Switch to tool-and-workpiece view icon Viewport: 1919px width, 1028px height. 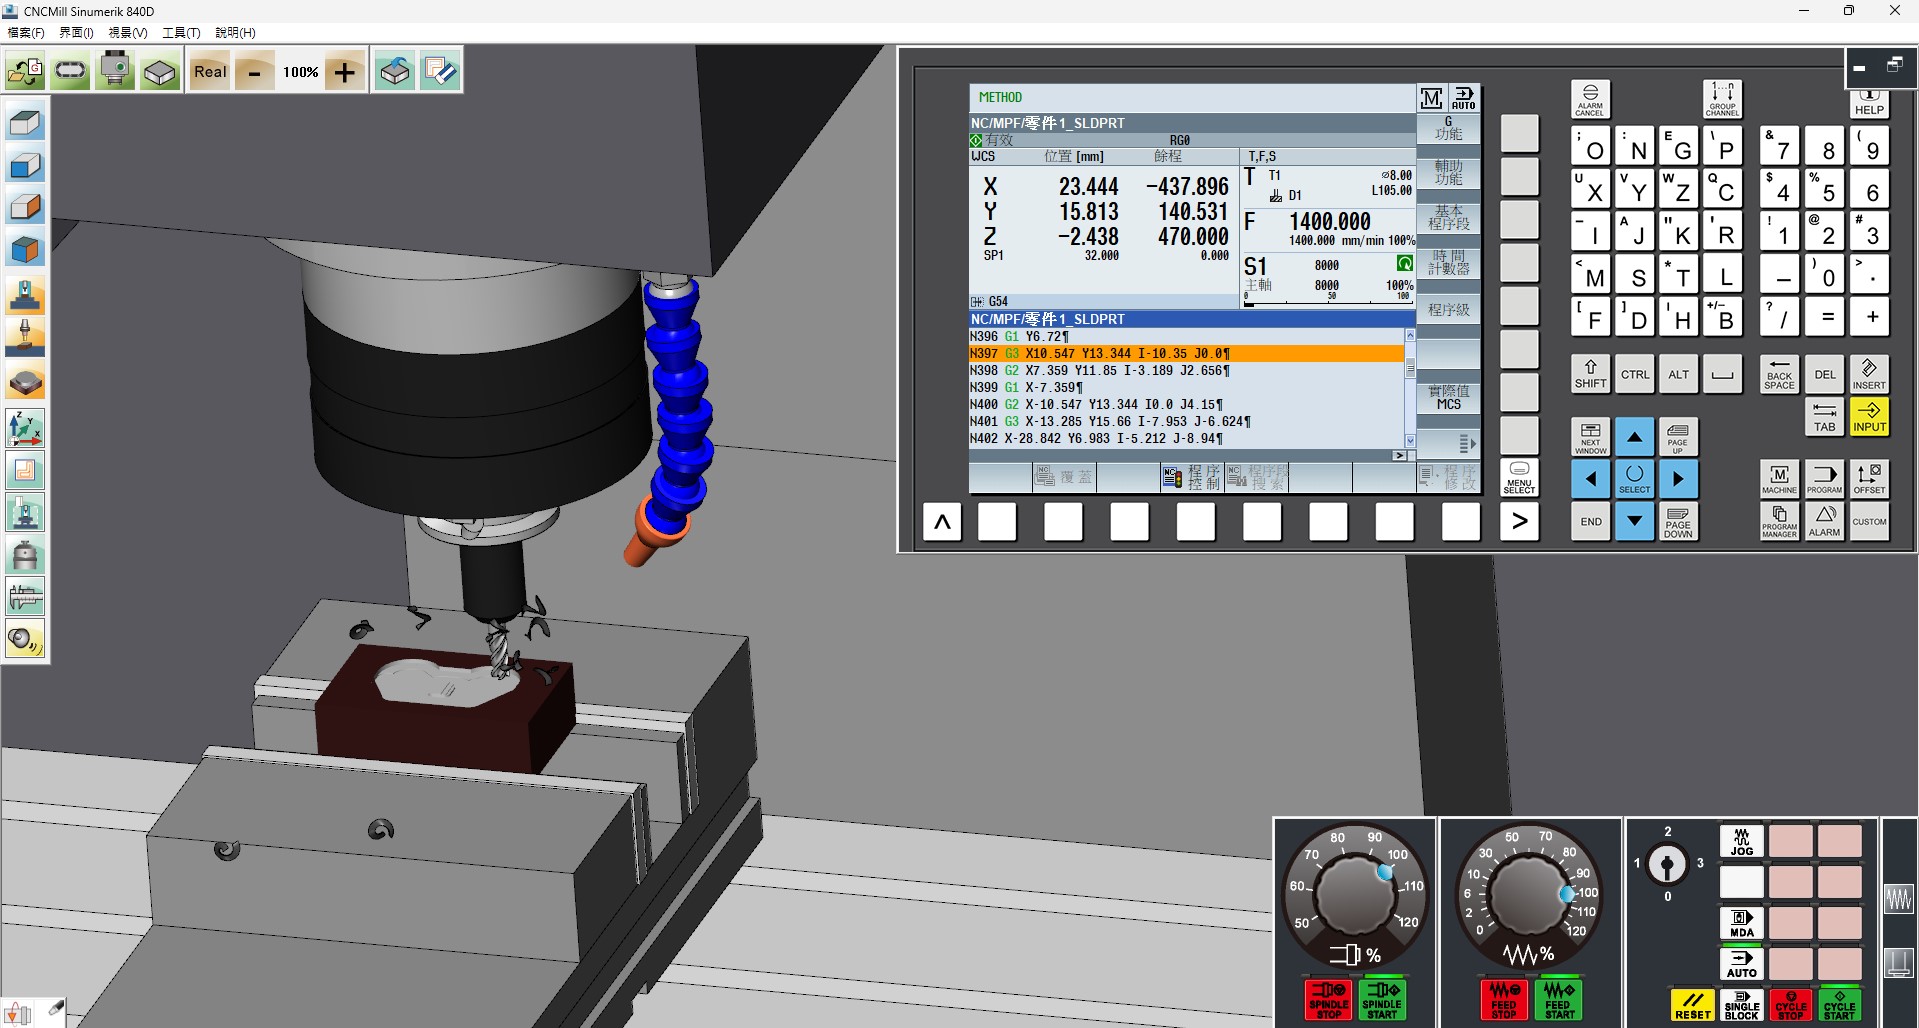coord(25,338)
